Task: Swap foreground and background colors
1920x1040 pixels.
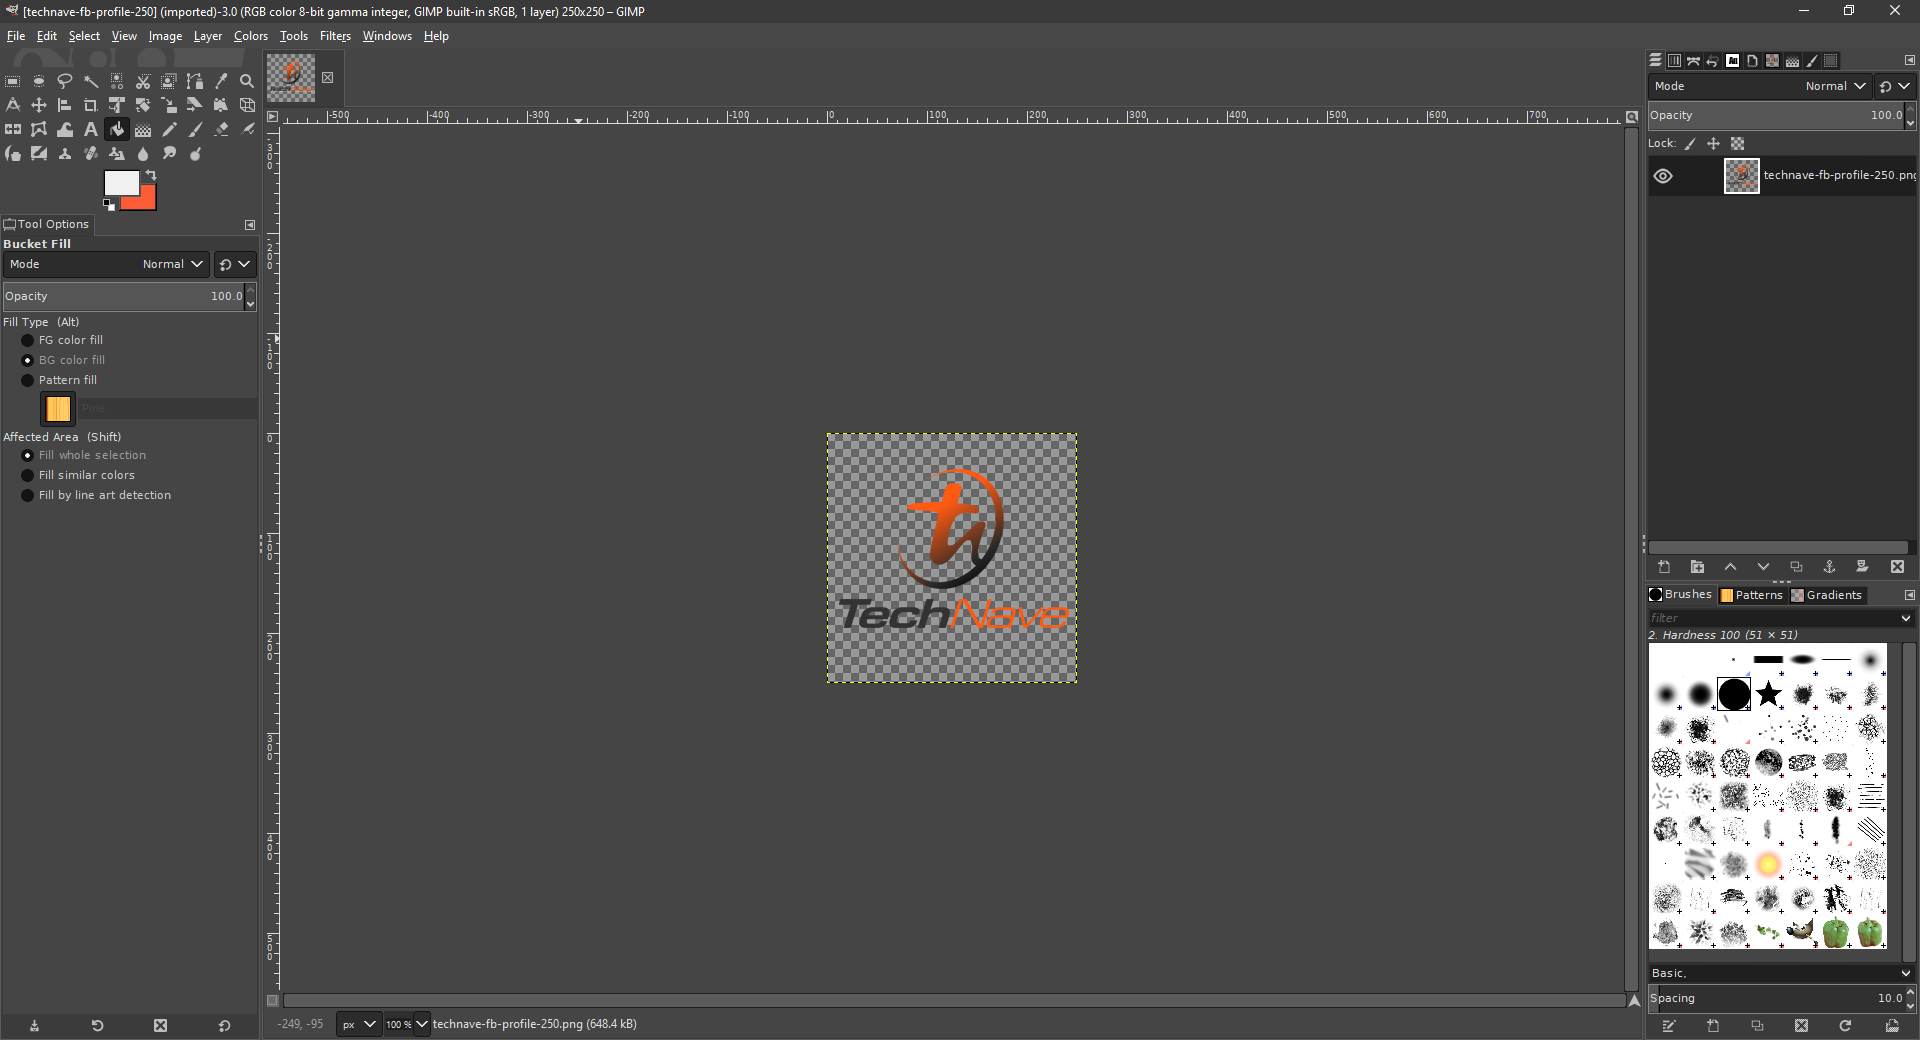Action: click(151, 175)
